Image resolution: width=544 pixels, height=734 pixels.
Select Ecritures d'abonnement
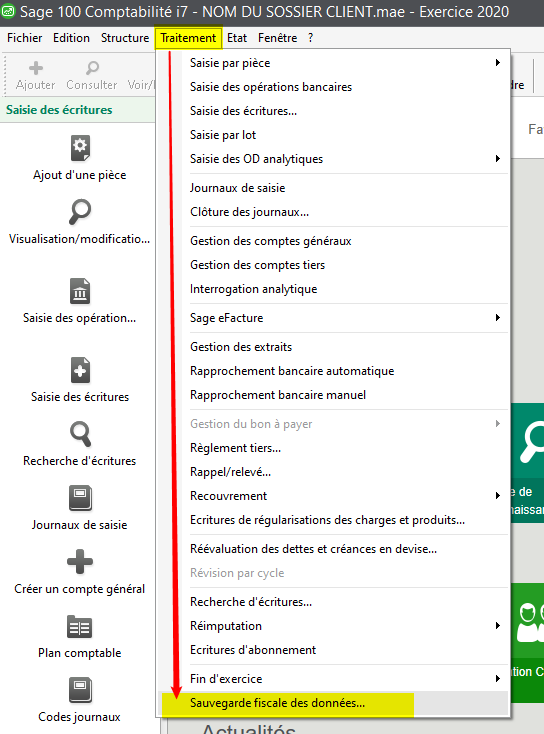(334, 650)
